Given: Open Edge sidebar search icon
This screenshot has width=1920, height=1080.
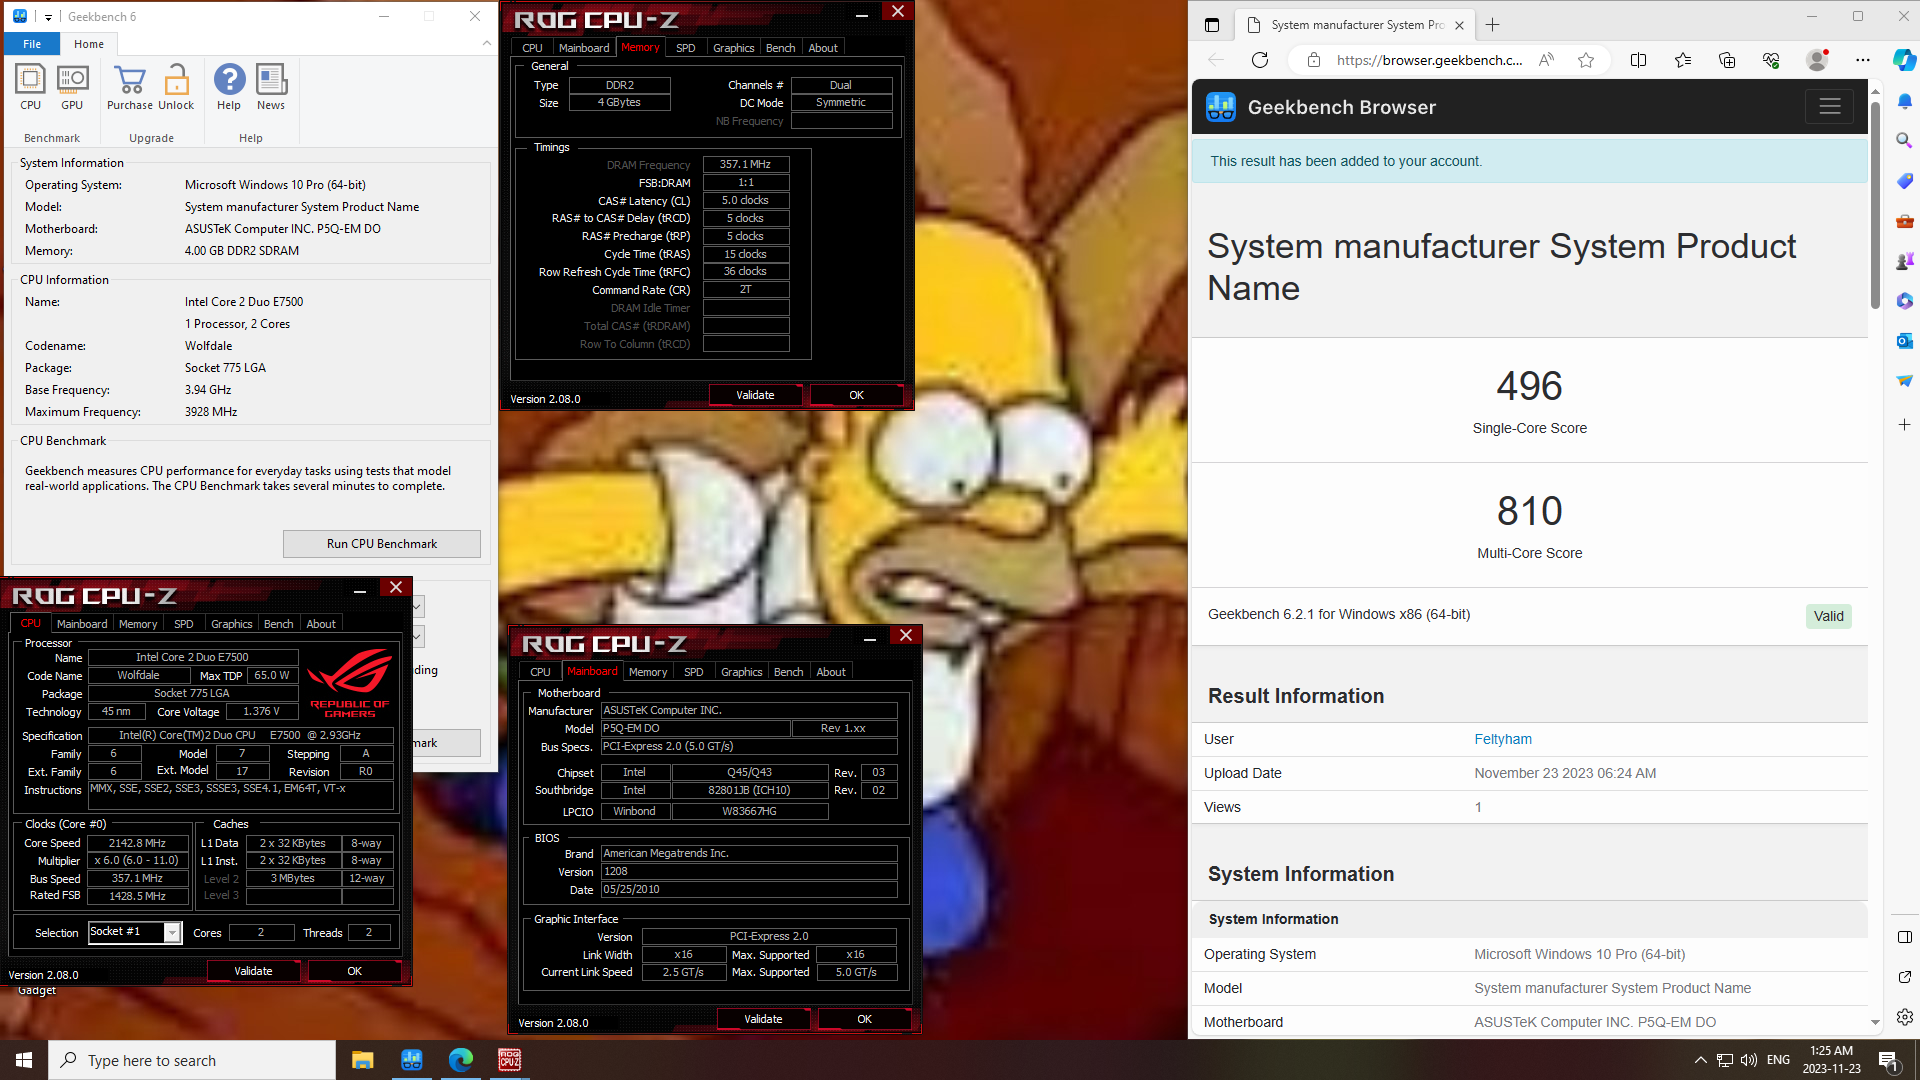Looking at the screenshot, I should [1904, 140].
